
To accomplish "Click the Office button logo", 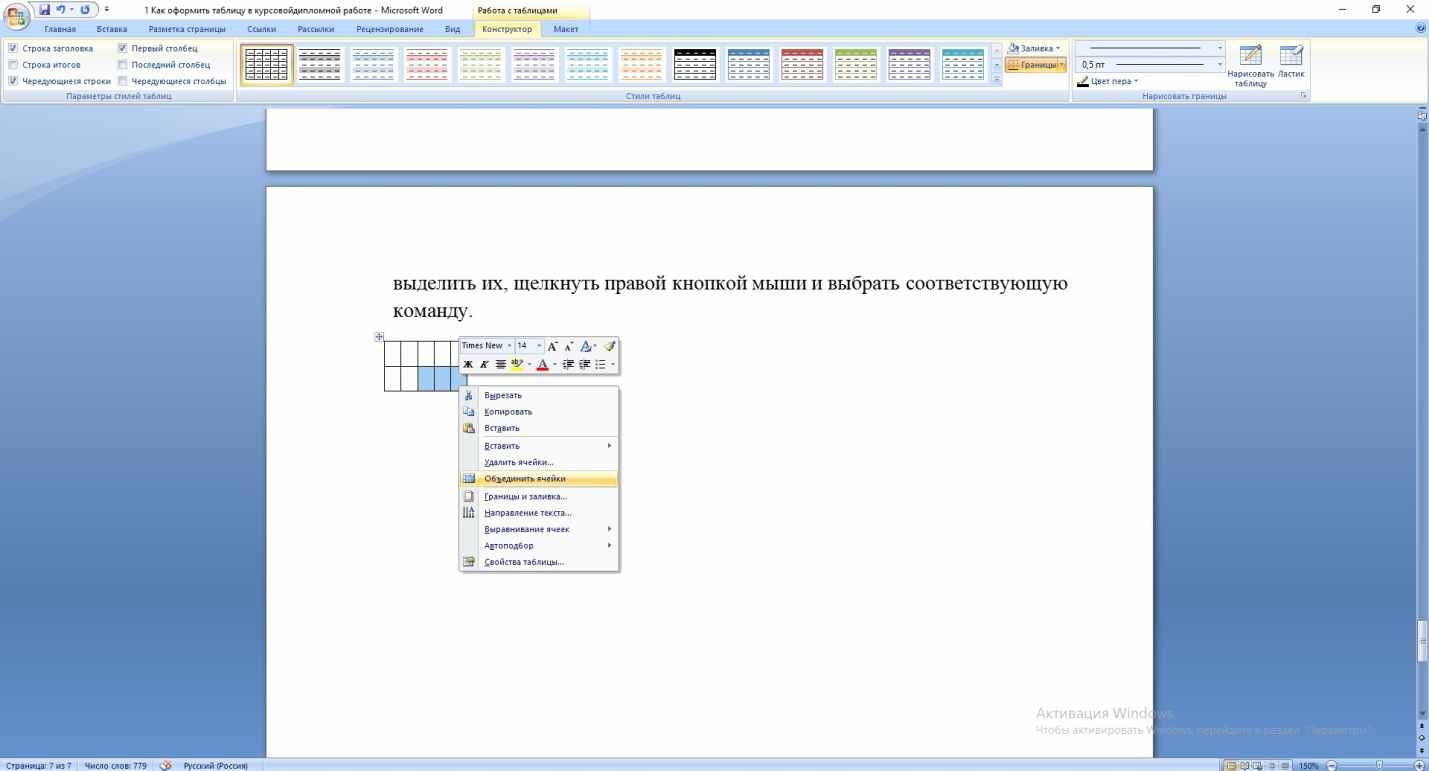I will [x=16, y=14].
